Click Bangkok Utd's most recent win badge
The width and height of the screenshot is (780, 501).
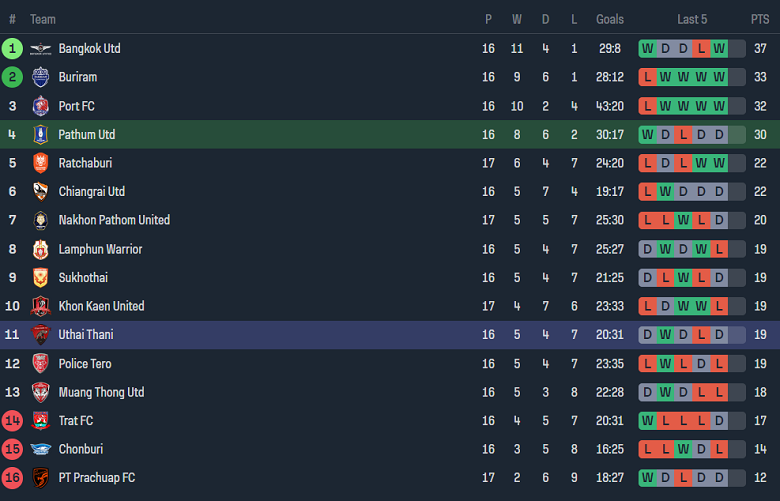pos(719,48)
